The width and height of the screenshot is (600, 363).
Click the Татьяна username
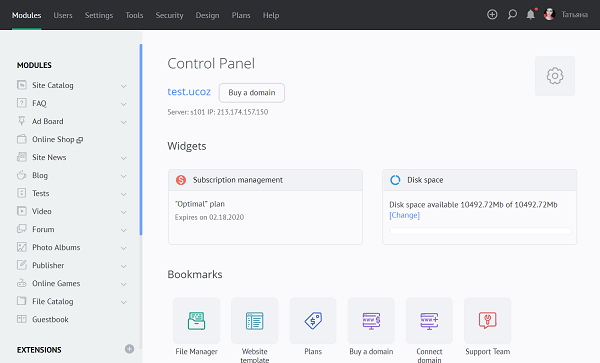pyautogui.click(x=574, y=15)
